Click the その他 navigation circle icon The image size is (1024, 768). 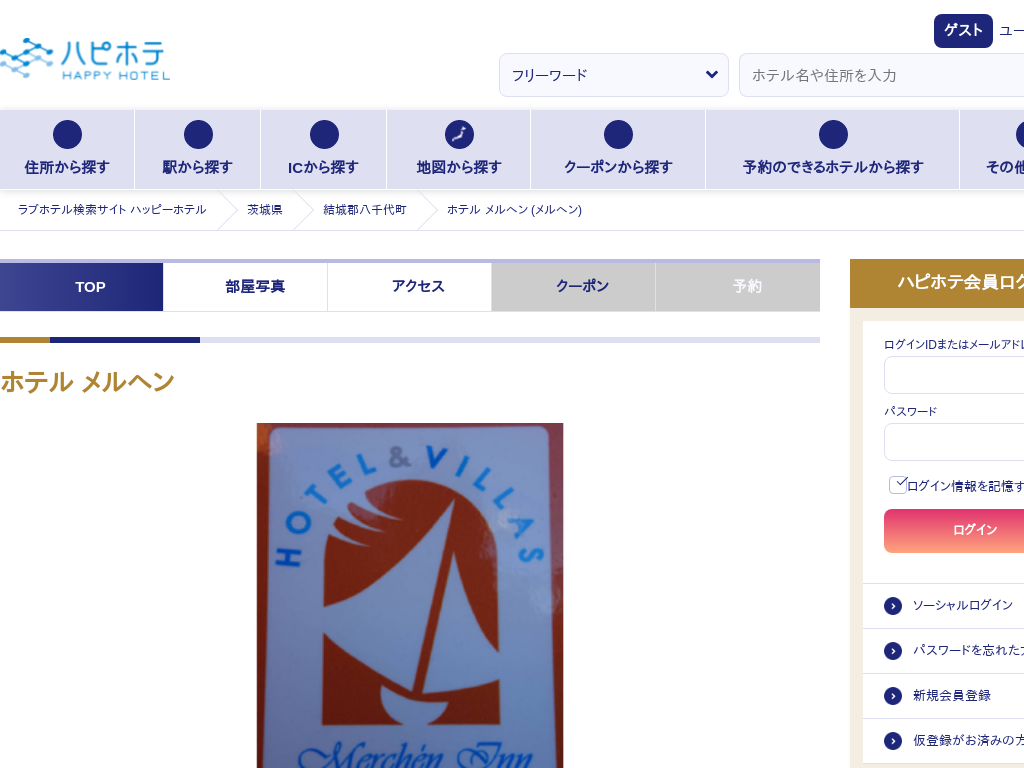pyautogui.click(x=1020, y=135)
